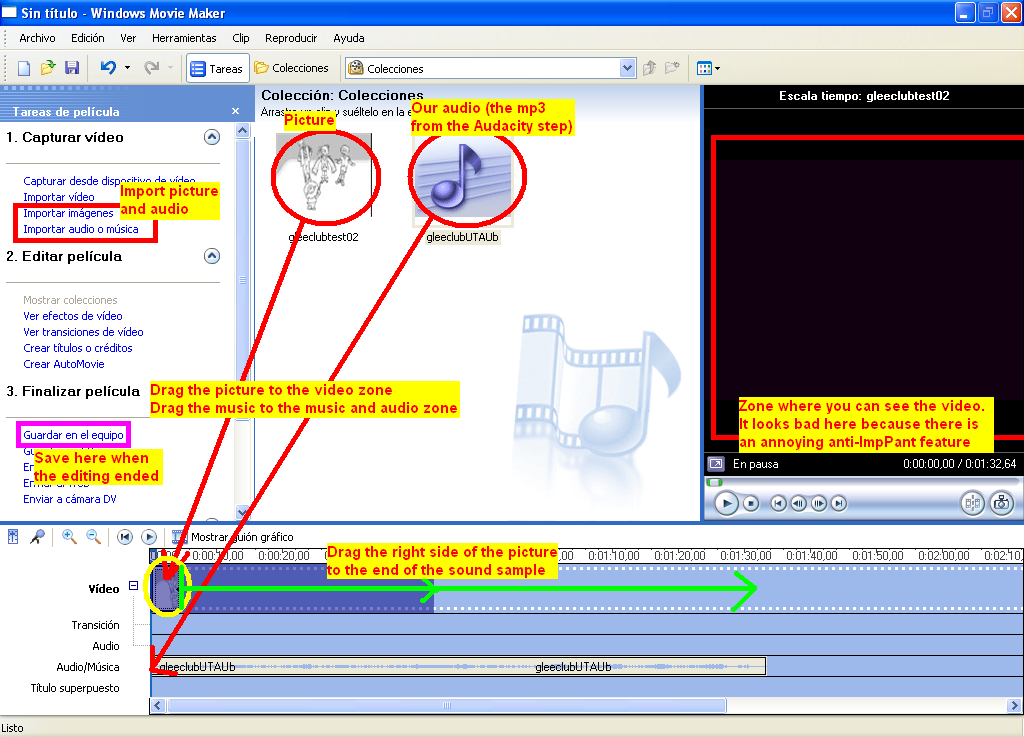Click the Set Audio Levels icon

[13, 537]
